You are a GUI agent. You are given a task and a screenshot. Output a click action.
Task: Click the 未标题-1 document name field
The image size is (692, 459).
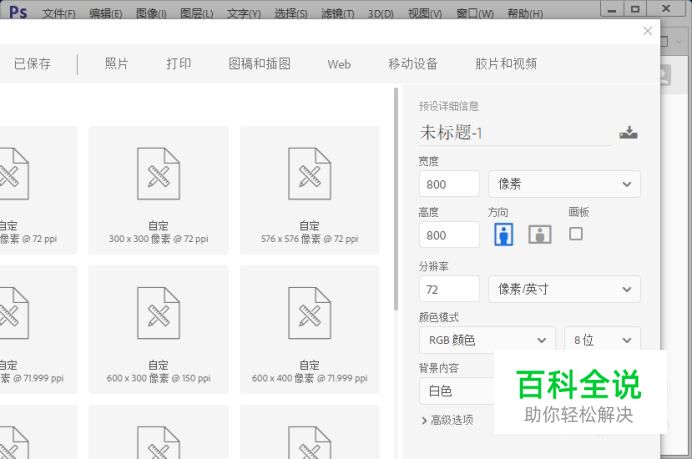515,132
